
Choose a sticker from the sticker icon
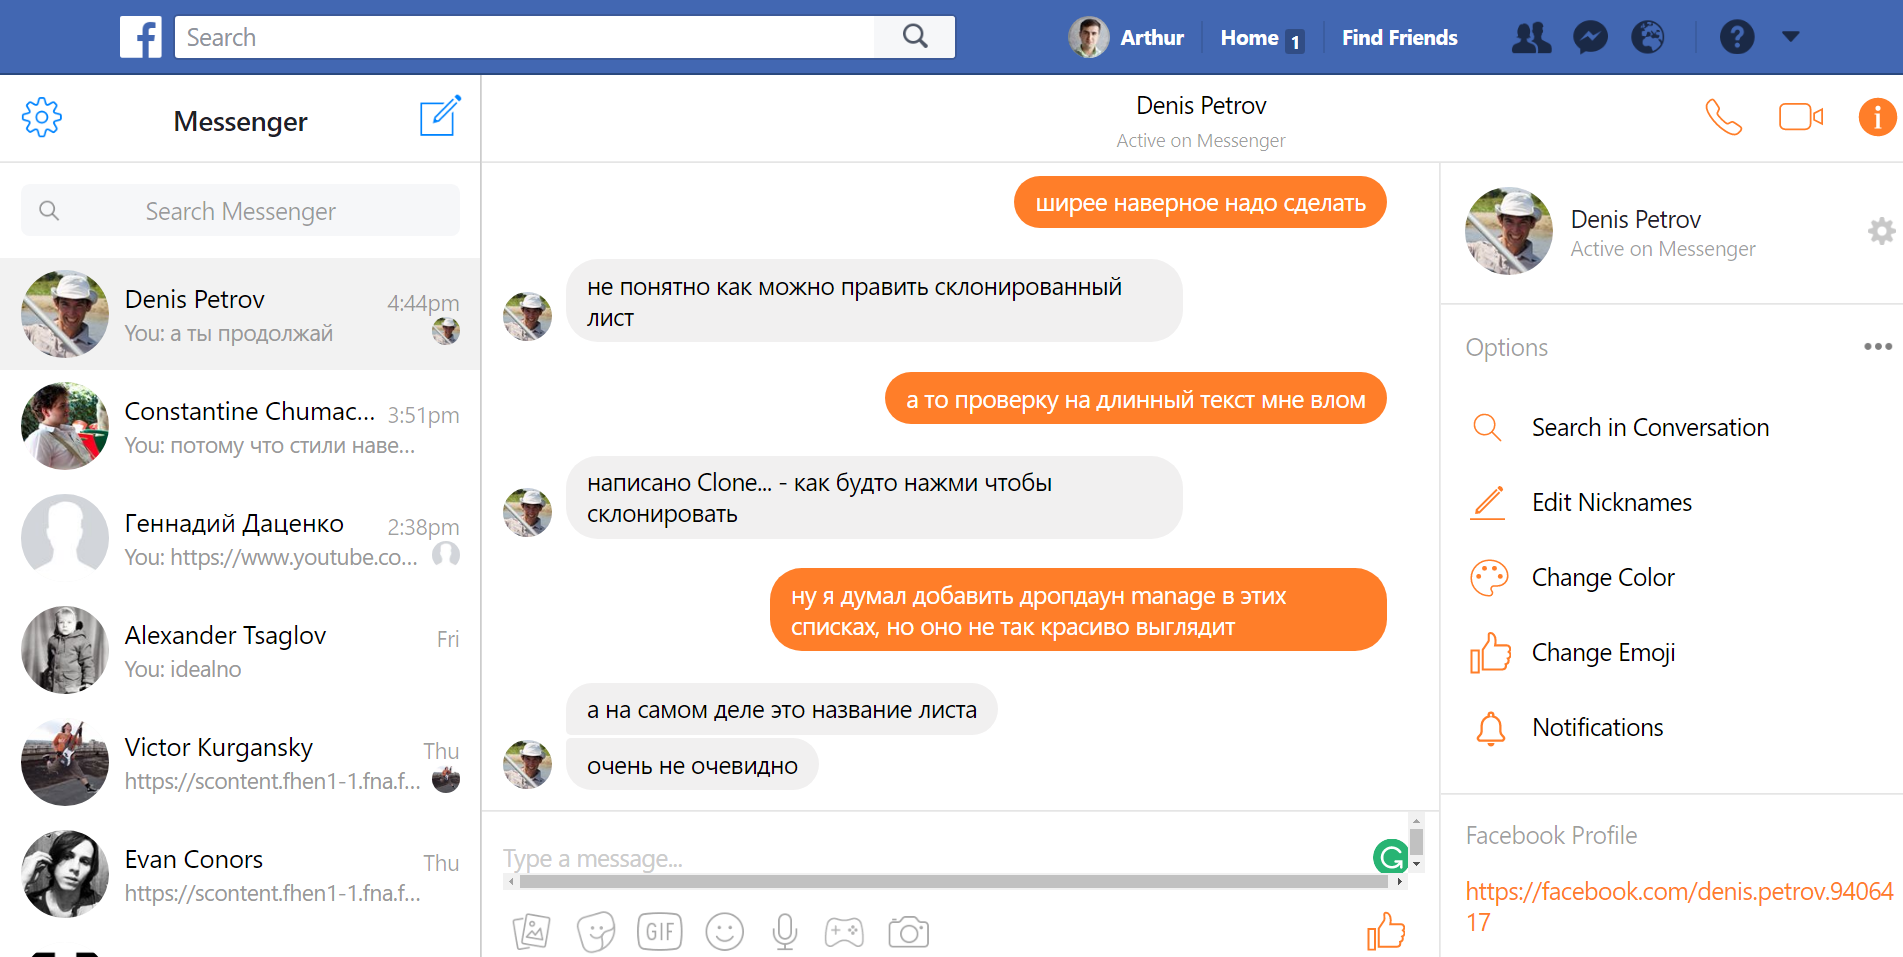click(596, 932)
